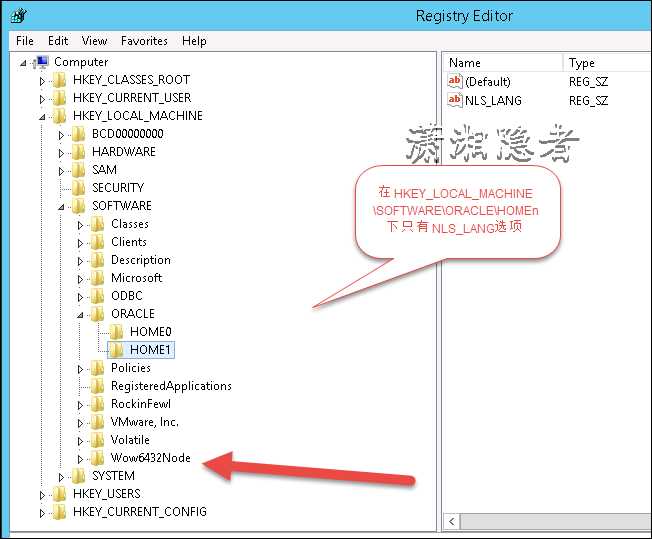Select the NLS_LANG value name
The width and height of the screenshot is (652, 539).
click(x=493, y=100)
